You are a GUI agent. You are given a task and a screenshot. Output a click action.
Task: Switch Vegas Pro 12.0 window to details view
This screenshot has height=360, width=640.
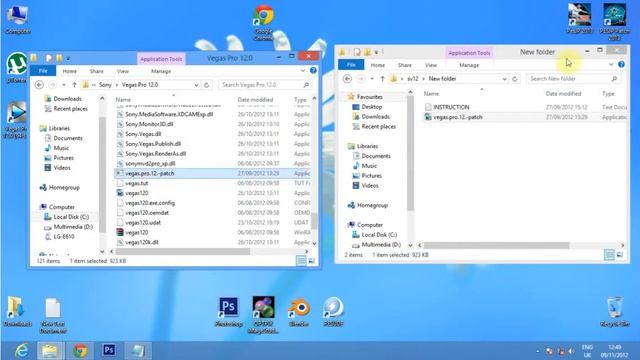301,261
